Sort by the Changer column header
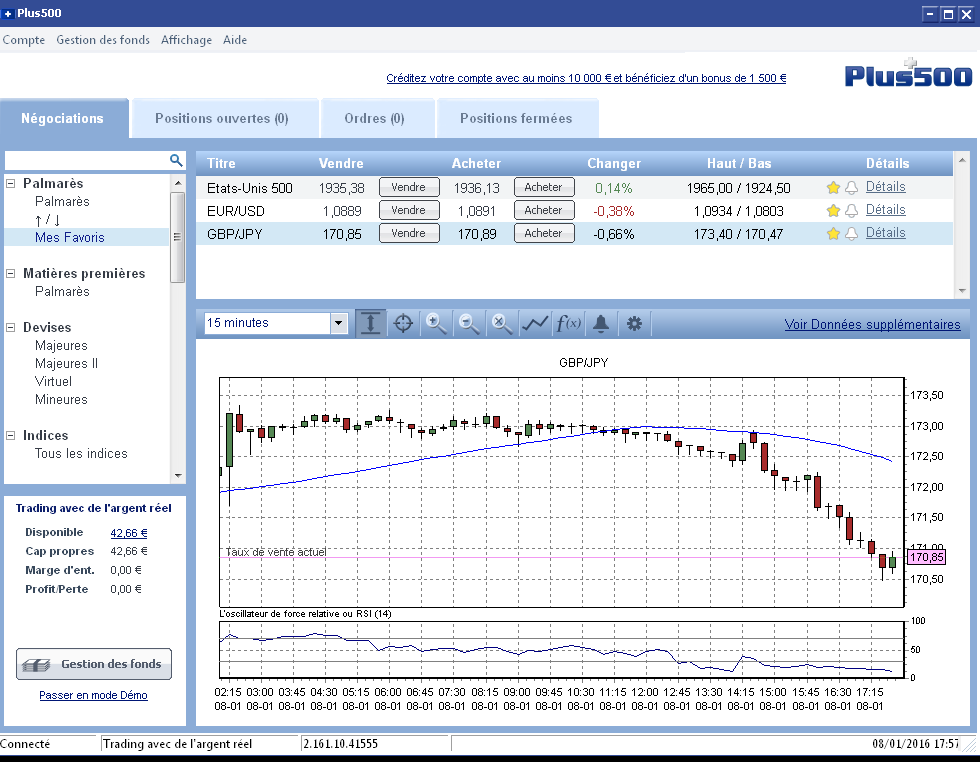This screenshot has height=762, width=980. 614,163
